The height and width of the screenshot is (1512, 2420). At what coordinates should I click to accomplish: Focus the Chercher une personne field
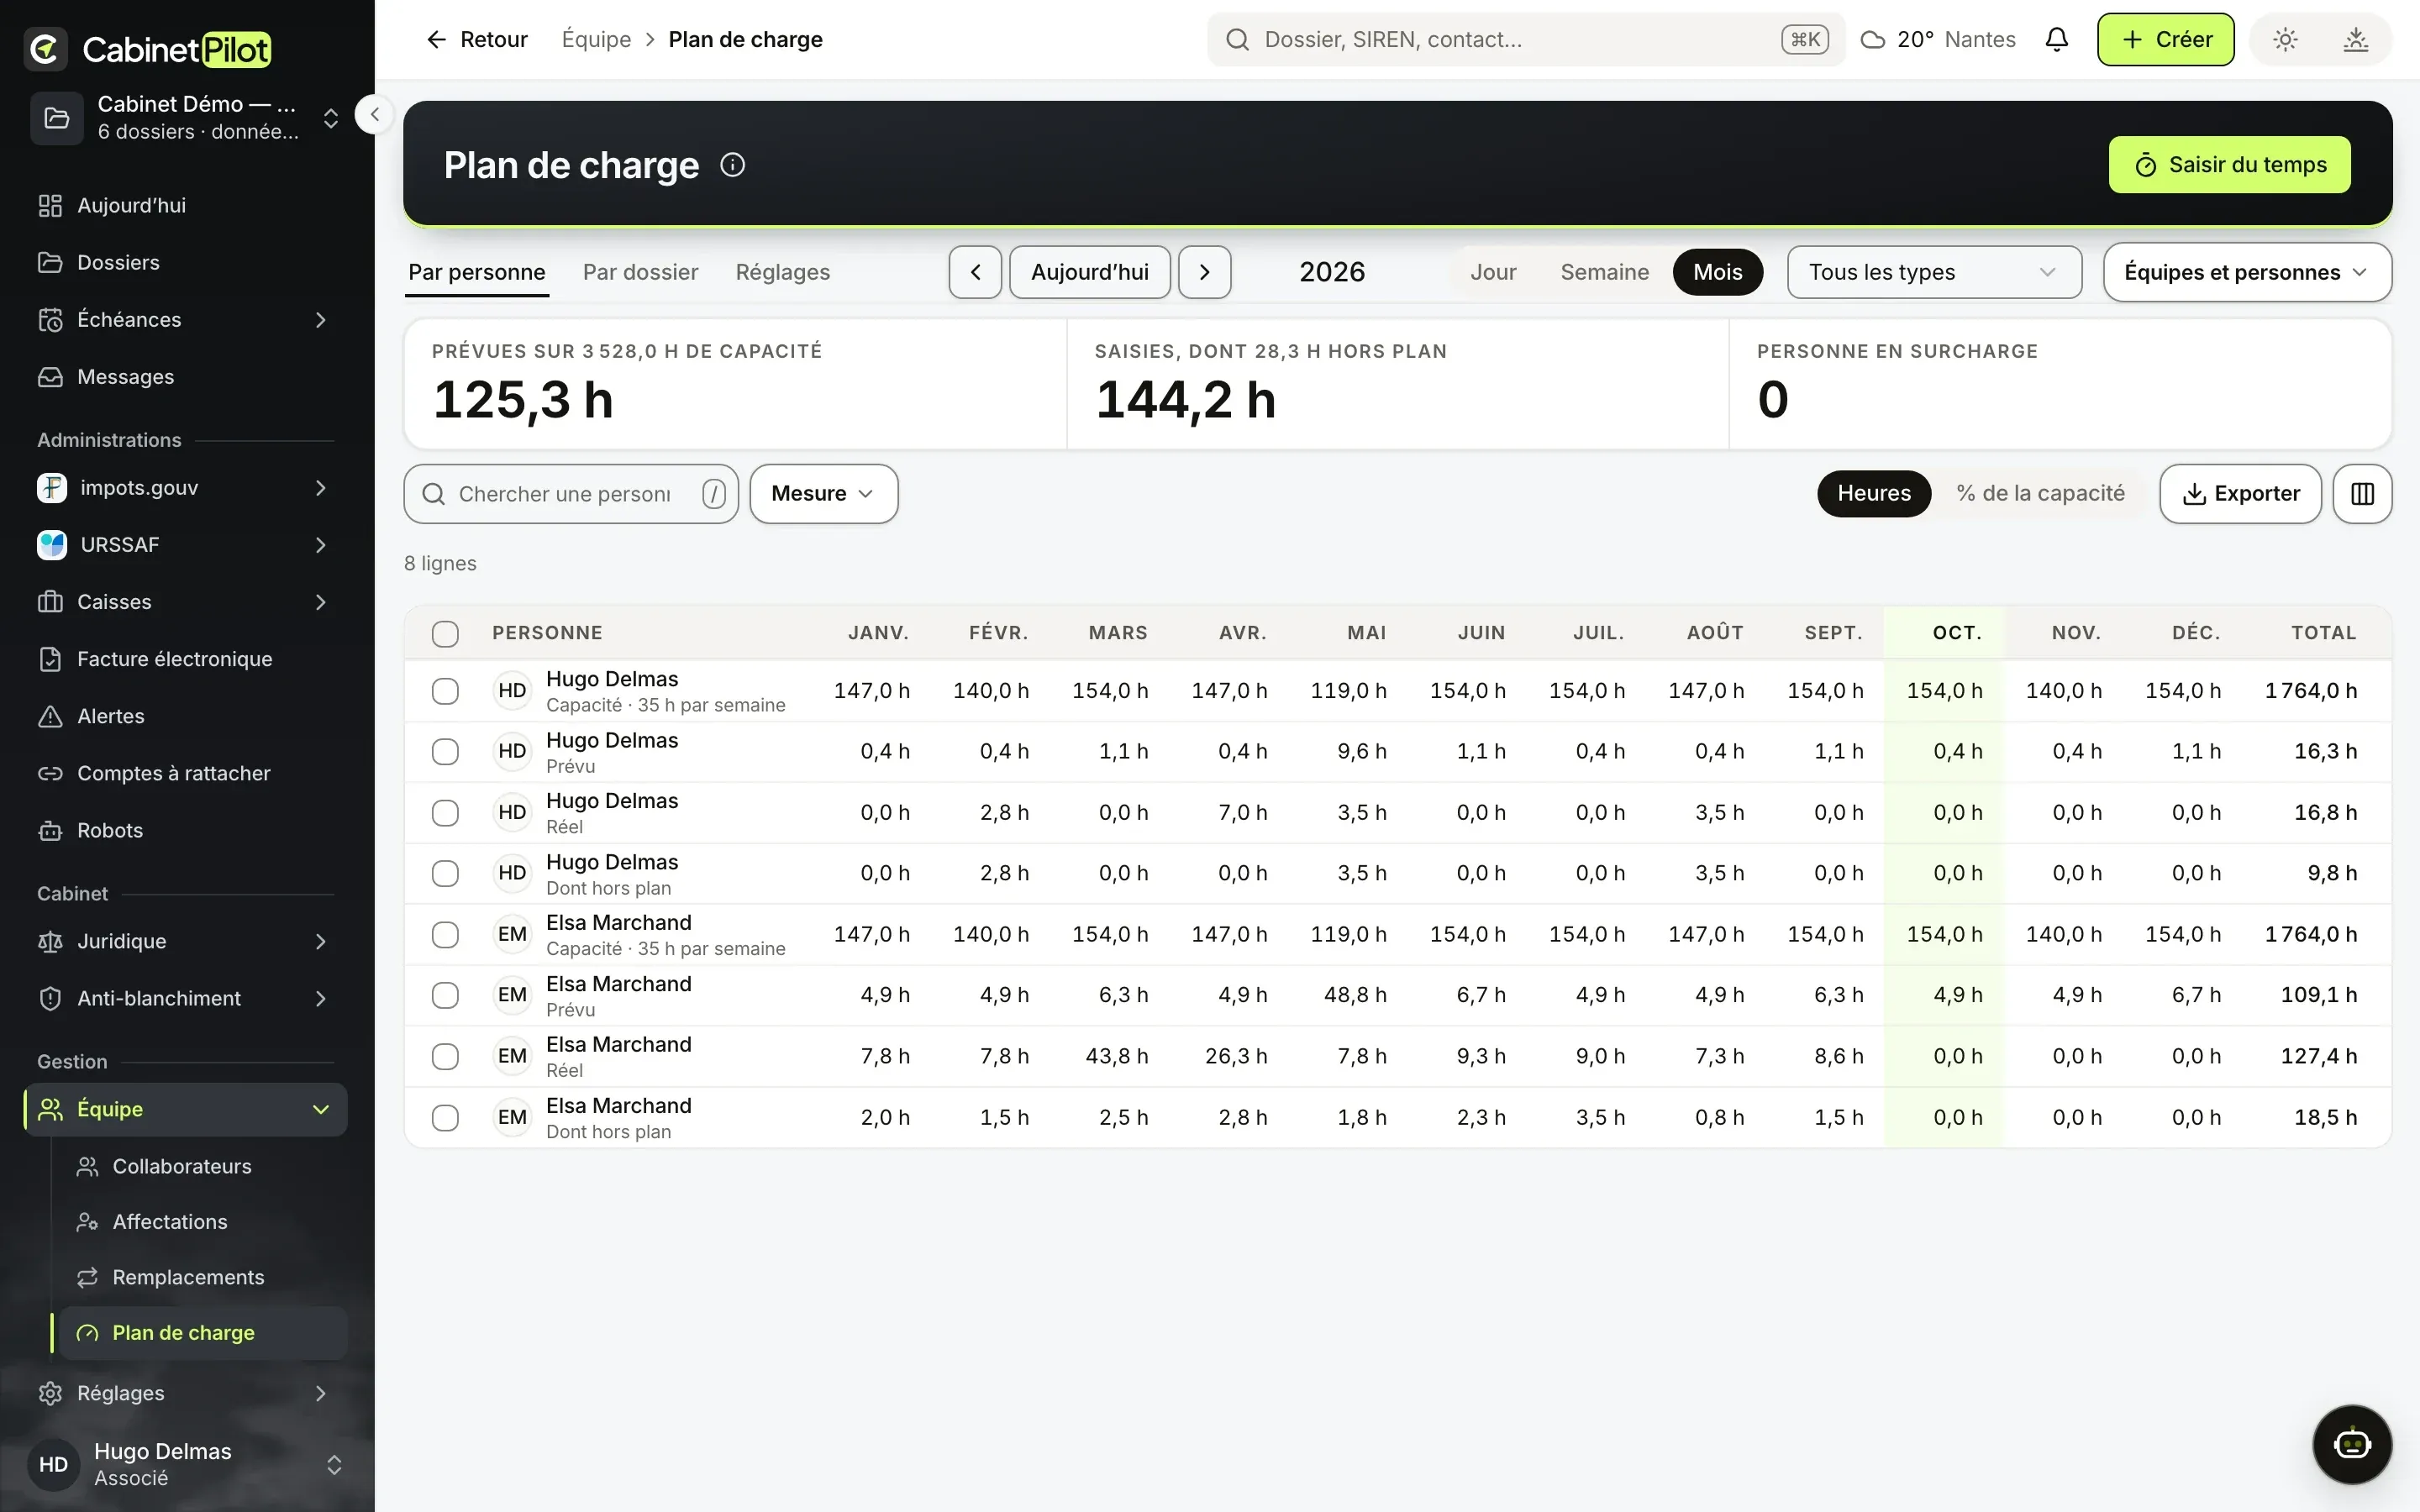click(x=571, y=494)
